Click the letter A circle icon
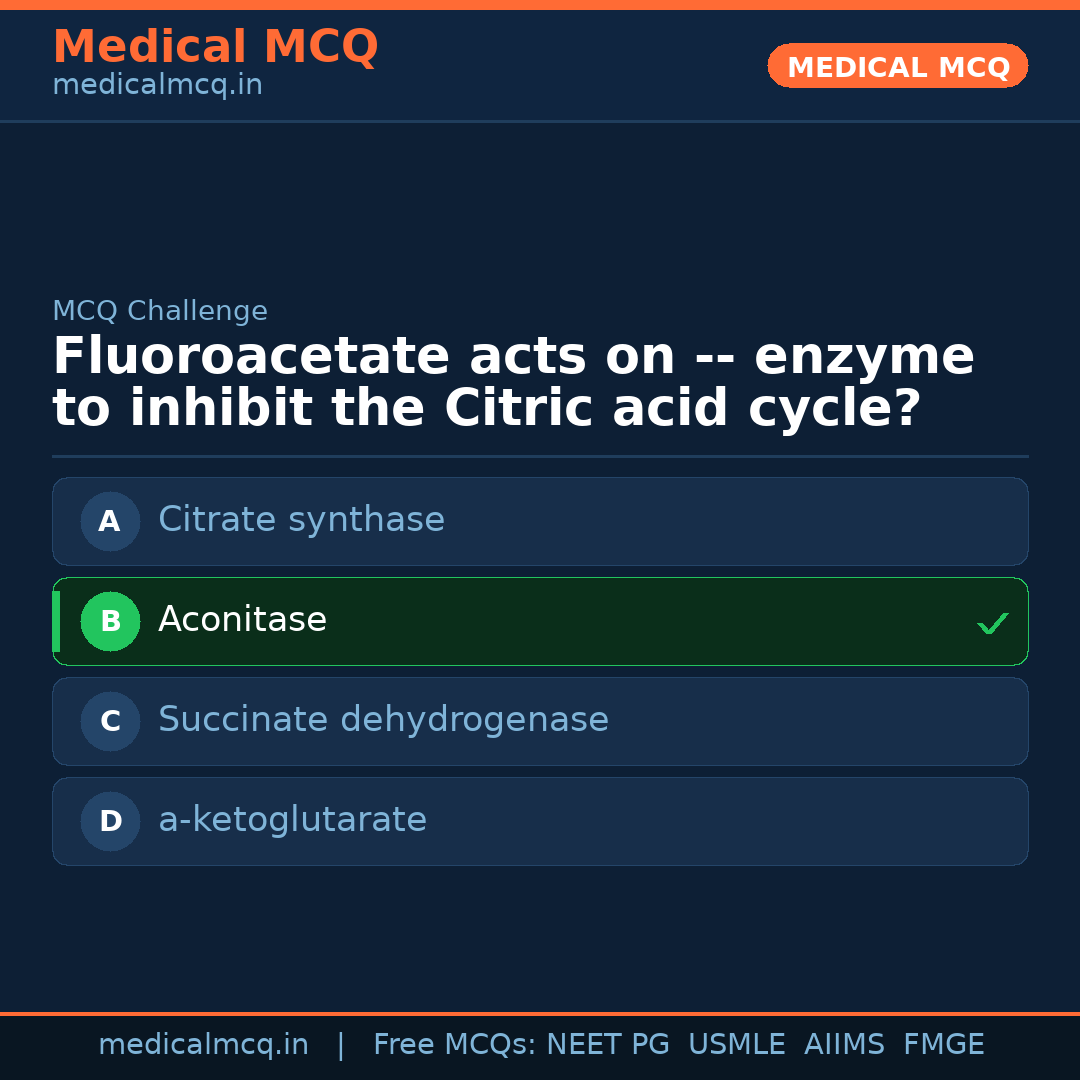1080x1080 pixels. [x=110, y=521]
